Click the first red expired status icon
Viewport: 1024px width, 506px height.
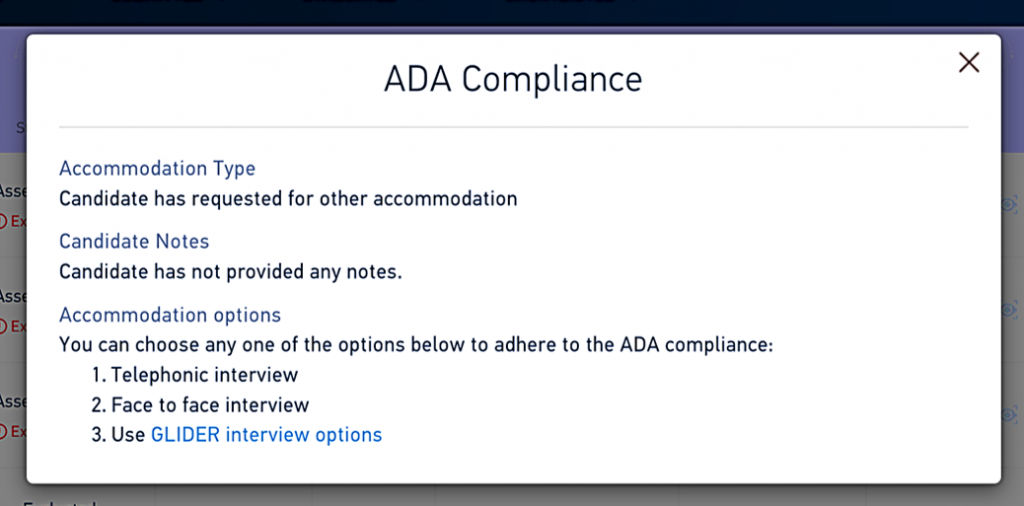(3, 221)
